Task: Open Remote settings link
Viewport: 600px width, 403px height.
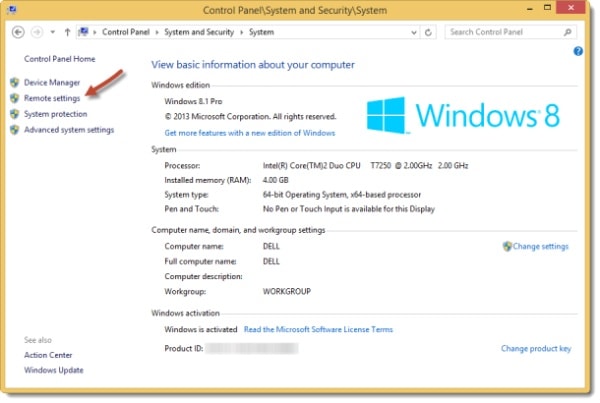Action: (x=52, y=98)
